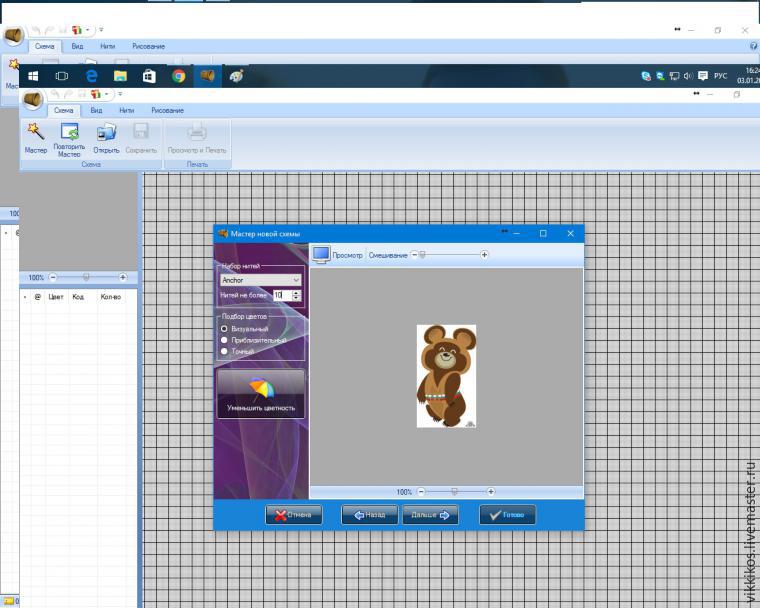Image resolution: width=760 pixels, height=608 pixels.
Task: Open Customize Quick Access arrow in back window
Action: (101, 30)
